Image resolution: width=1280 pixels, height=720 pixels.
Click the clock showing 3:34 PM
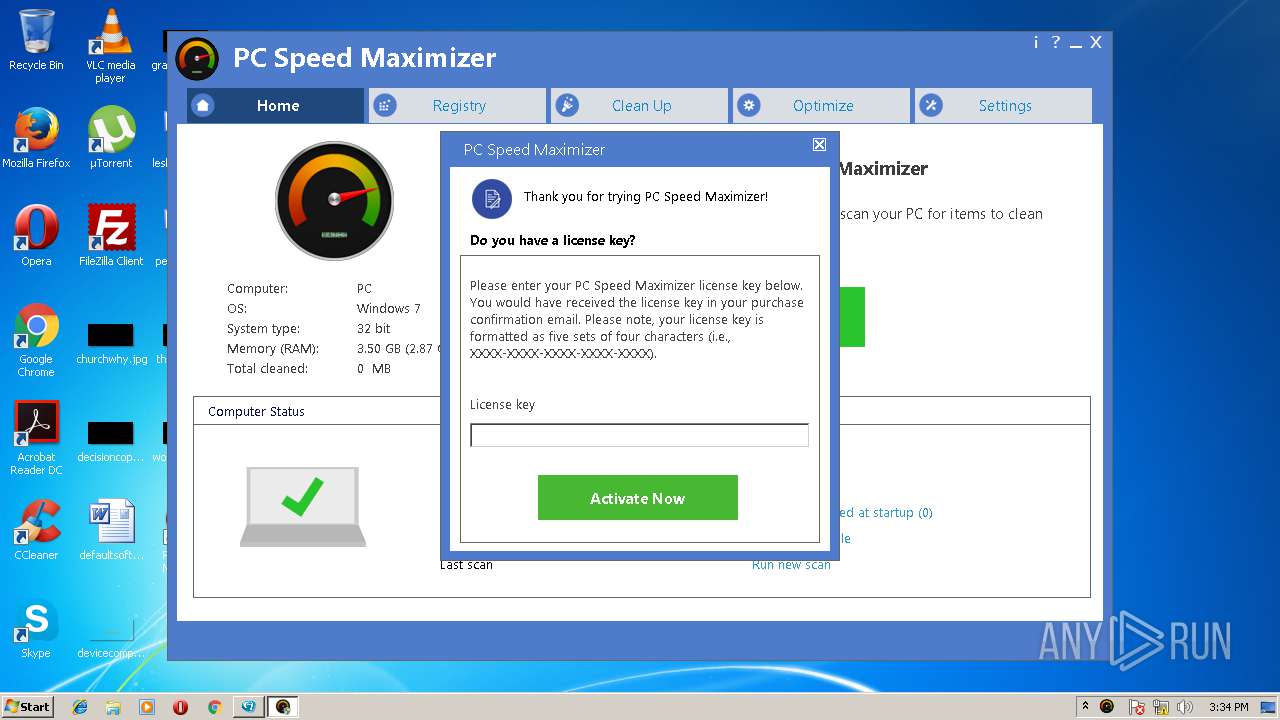1228,707
